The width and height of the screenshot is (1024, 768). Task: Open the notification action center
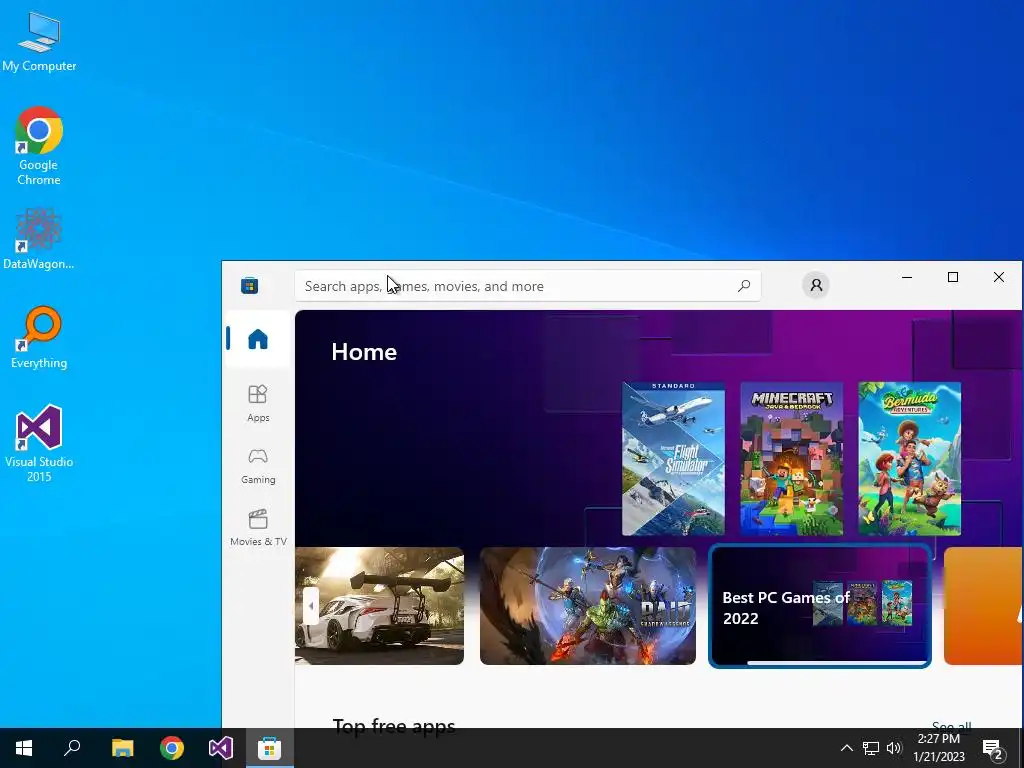point(993,750)
